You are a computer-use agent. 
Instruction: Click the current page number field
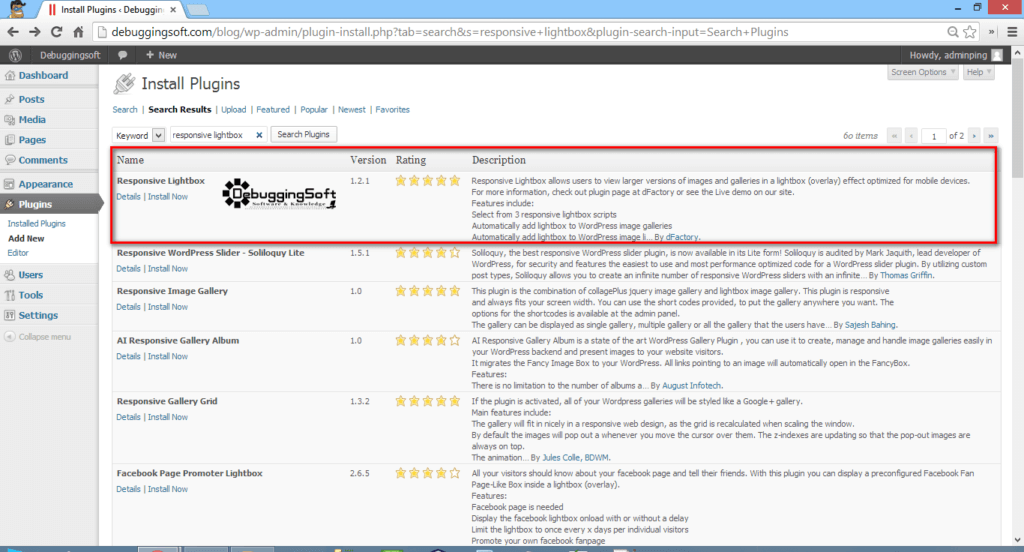coord(934,136)
